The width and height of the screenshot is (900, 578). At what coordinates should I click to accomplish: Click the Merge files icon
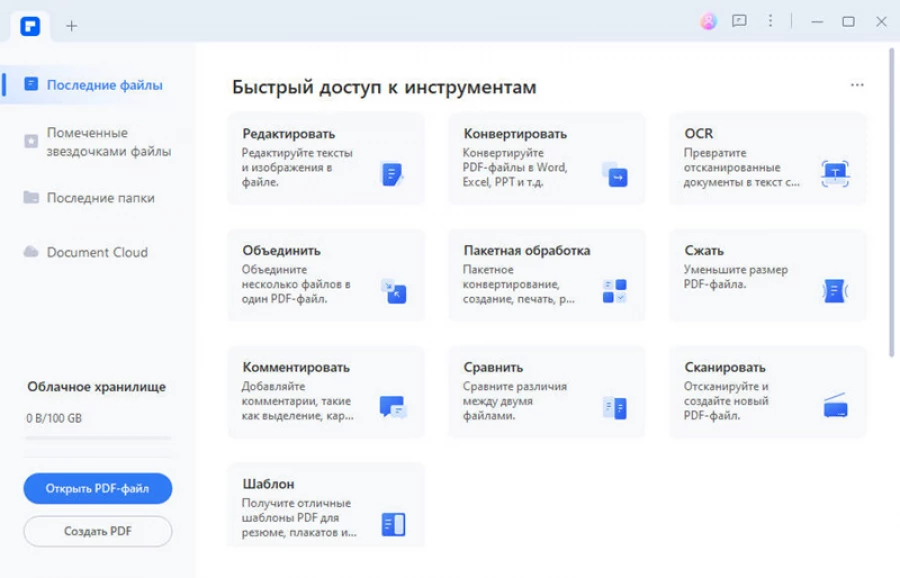tap(393, 291)
